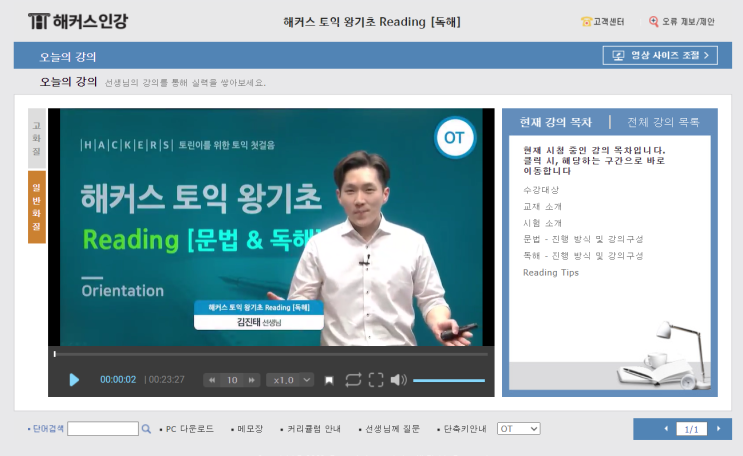Open 메모장 notepad link
This screenshot has width=743, height=456.
(250, 429)
